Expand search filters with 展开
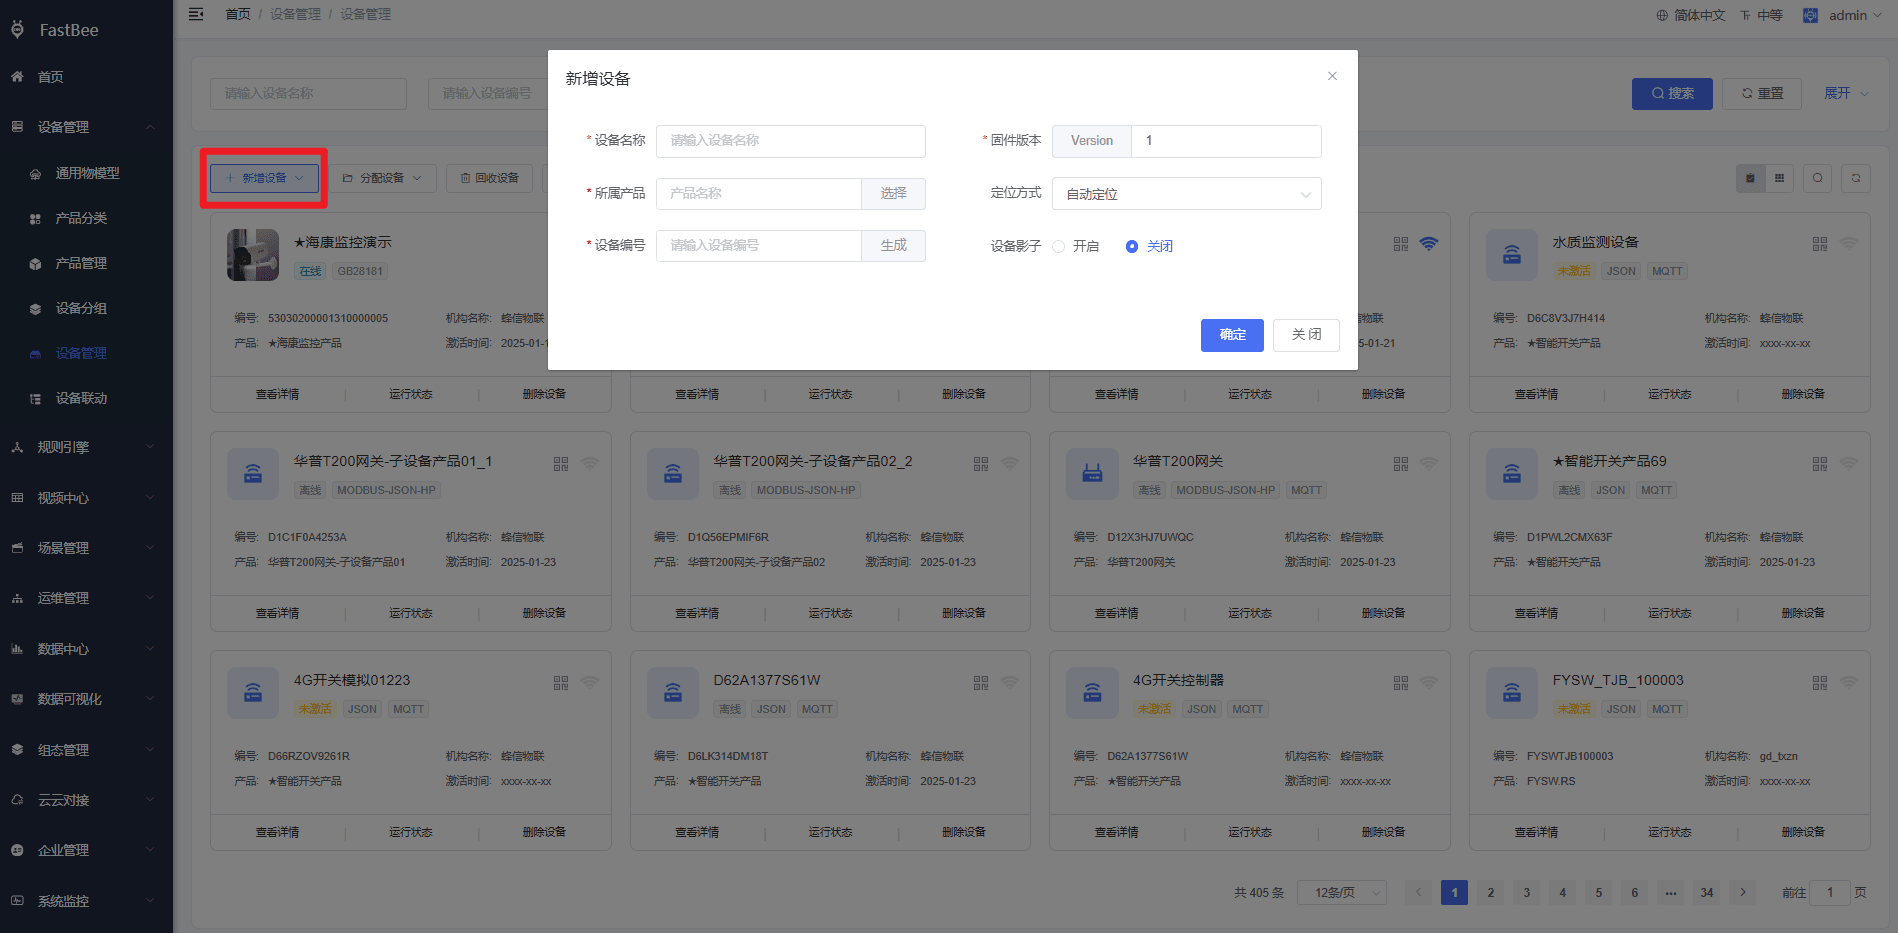This screenshot has width=1898, height=933. coord(1847,93)
